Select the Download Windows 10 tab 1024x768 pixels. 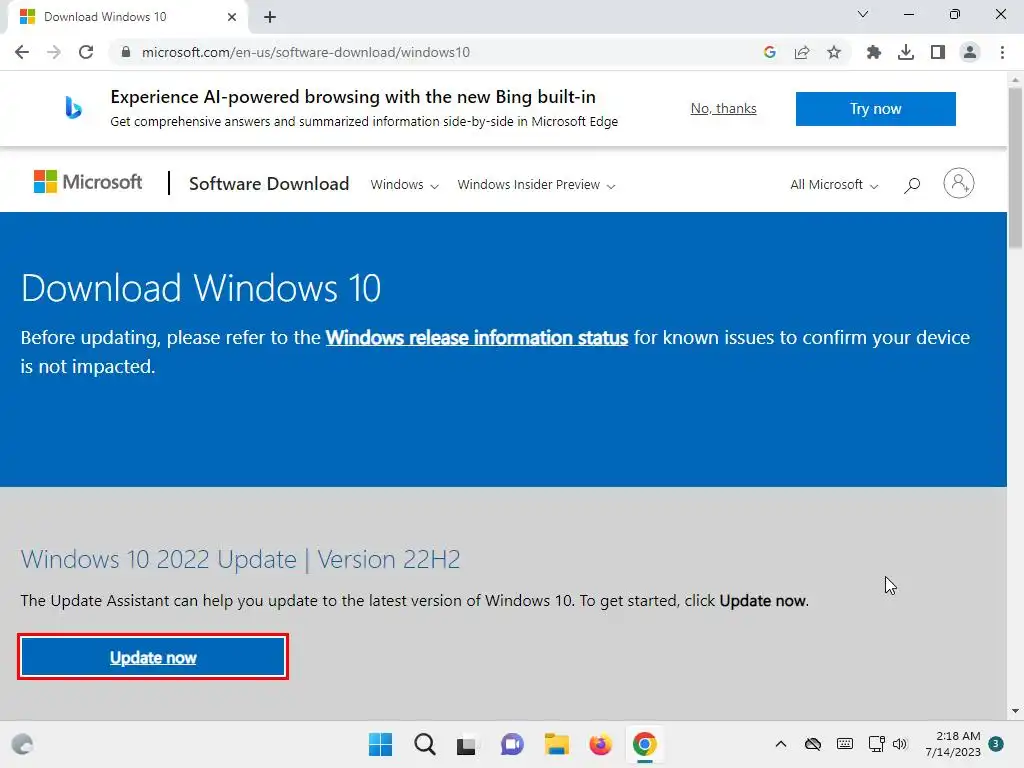point(127,17)
